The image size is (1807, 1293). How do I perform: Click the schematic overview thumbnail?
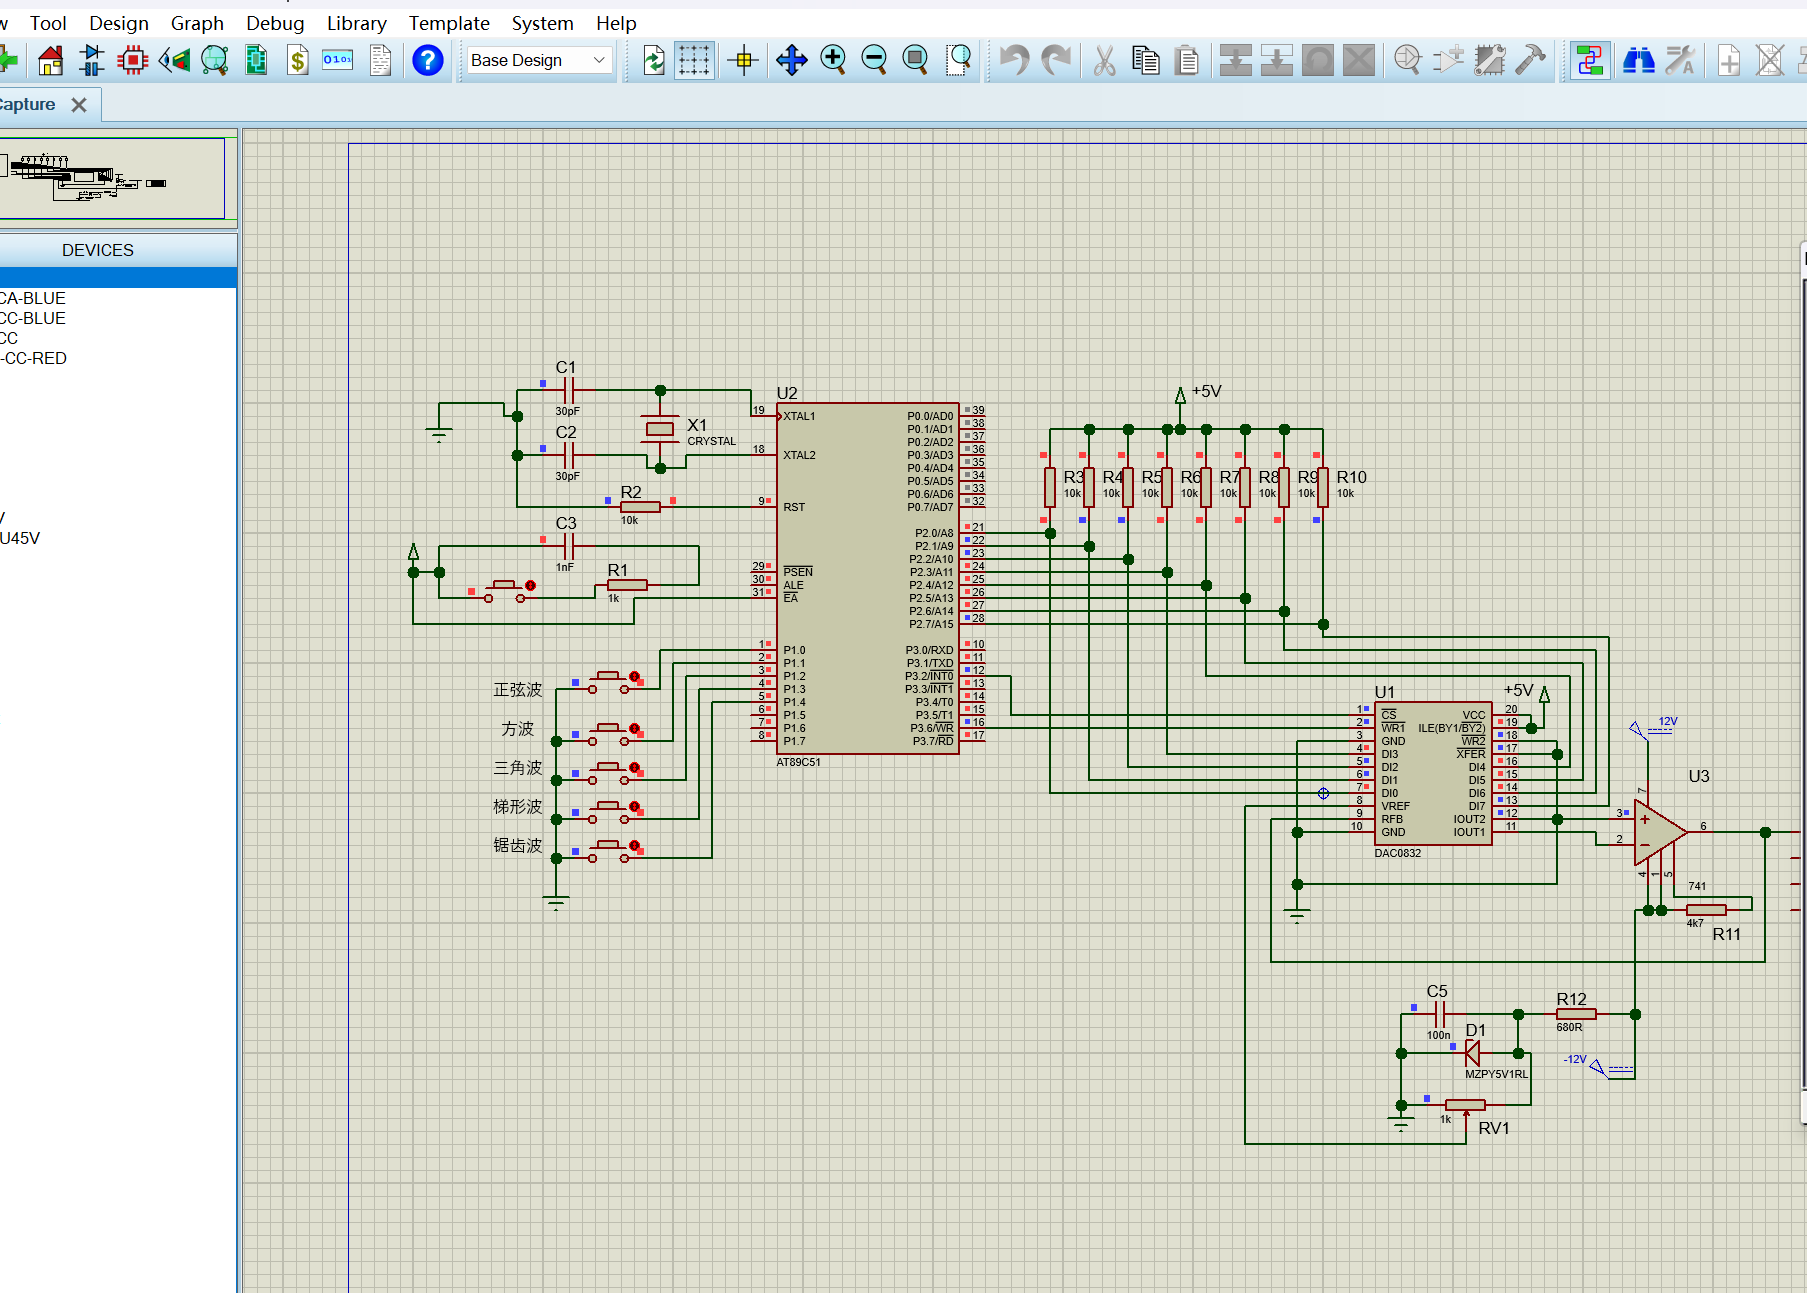click(x=112, y=178)
